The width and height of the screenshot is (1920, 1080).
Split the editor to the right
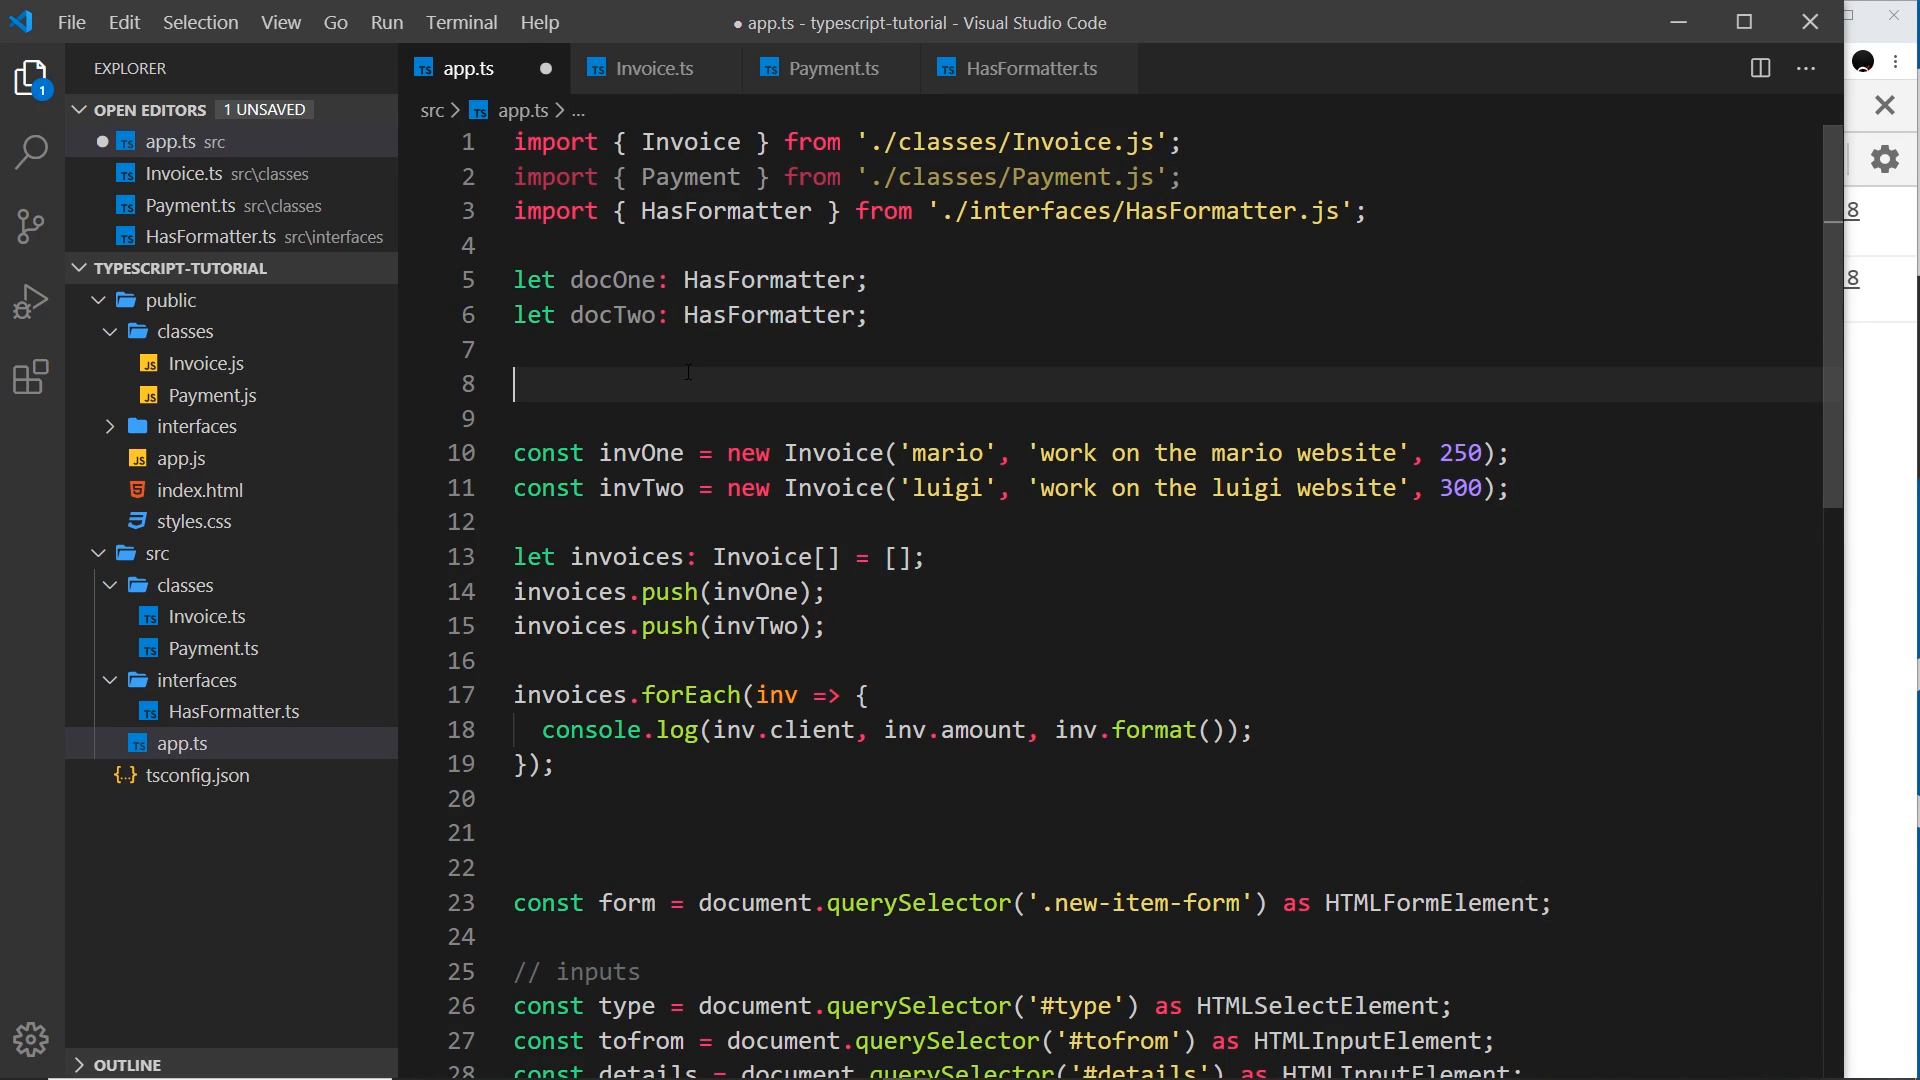point(1761,68)
